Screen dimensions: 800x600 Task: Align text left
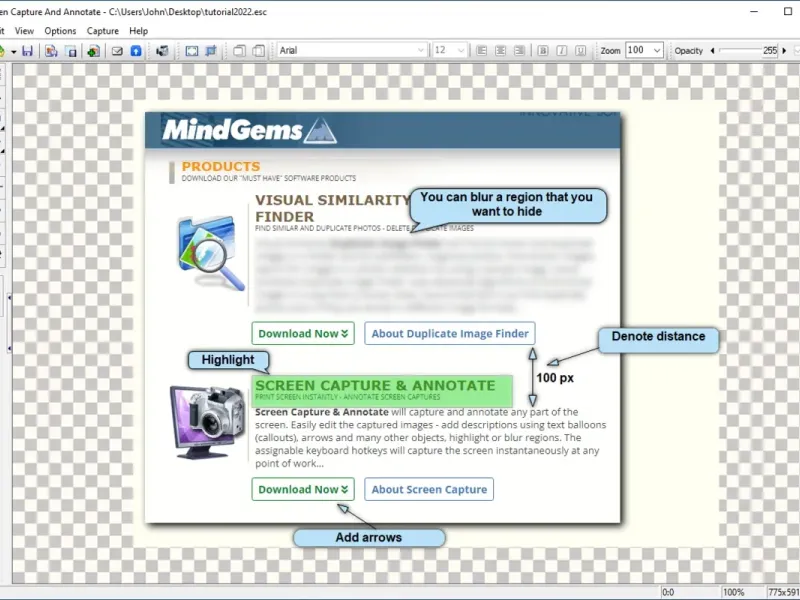click(481, 51)
